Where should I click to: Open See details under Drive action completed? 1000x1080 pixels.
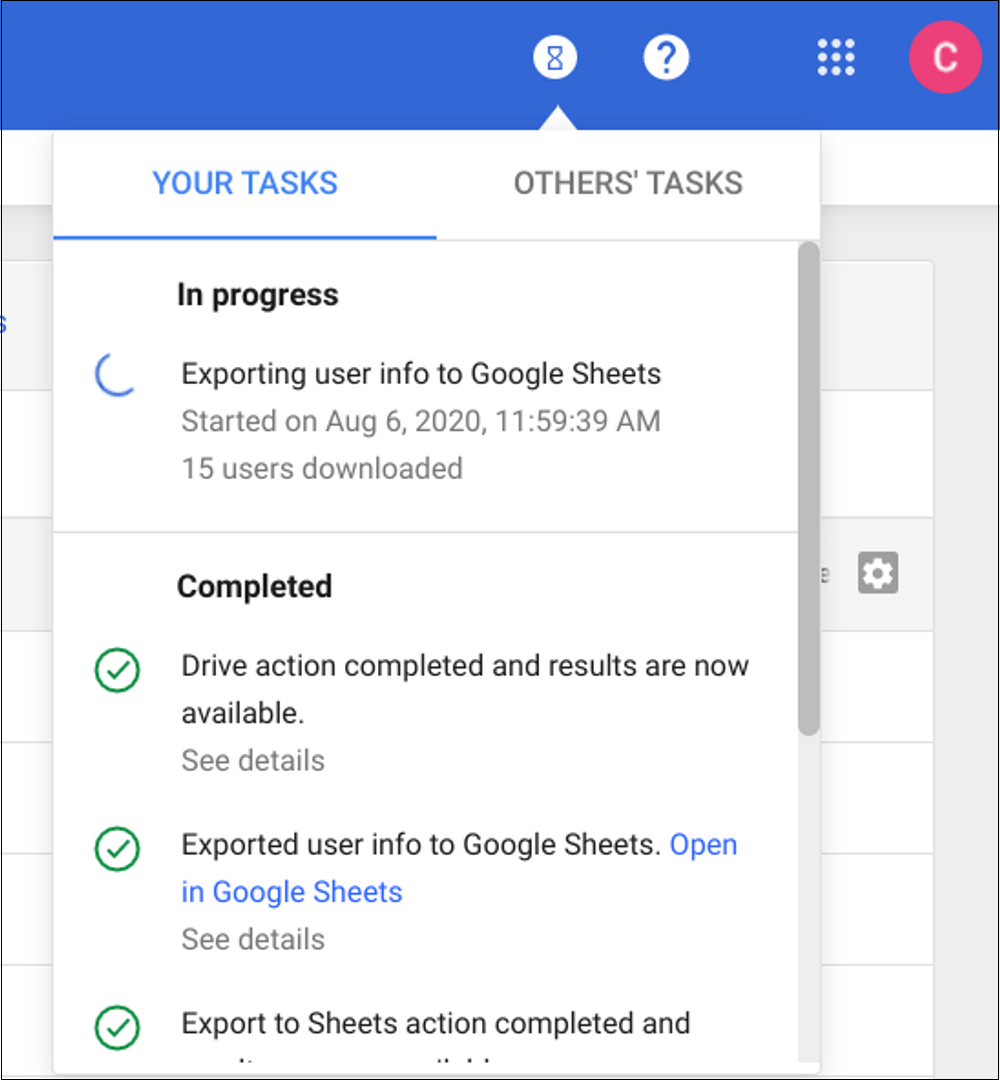(253, 761)
